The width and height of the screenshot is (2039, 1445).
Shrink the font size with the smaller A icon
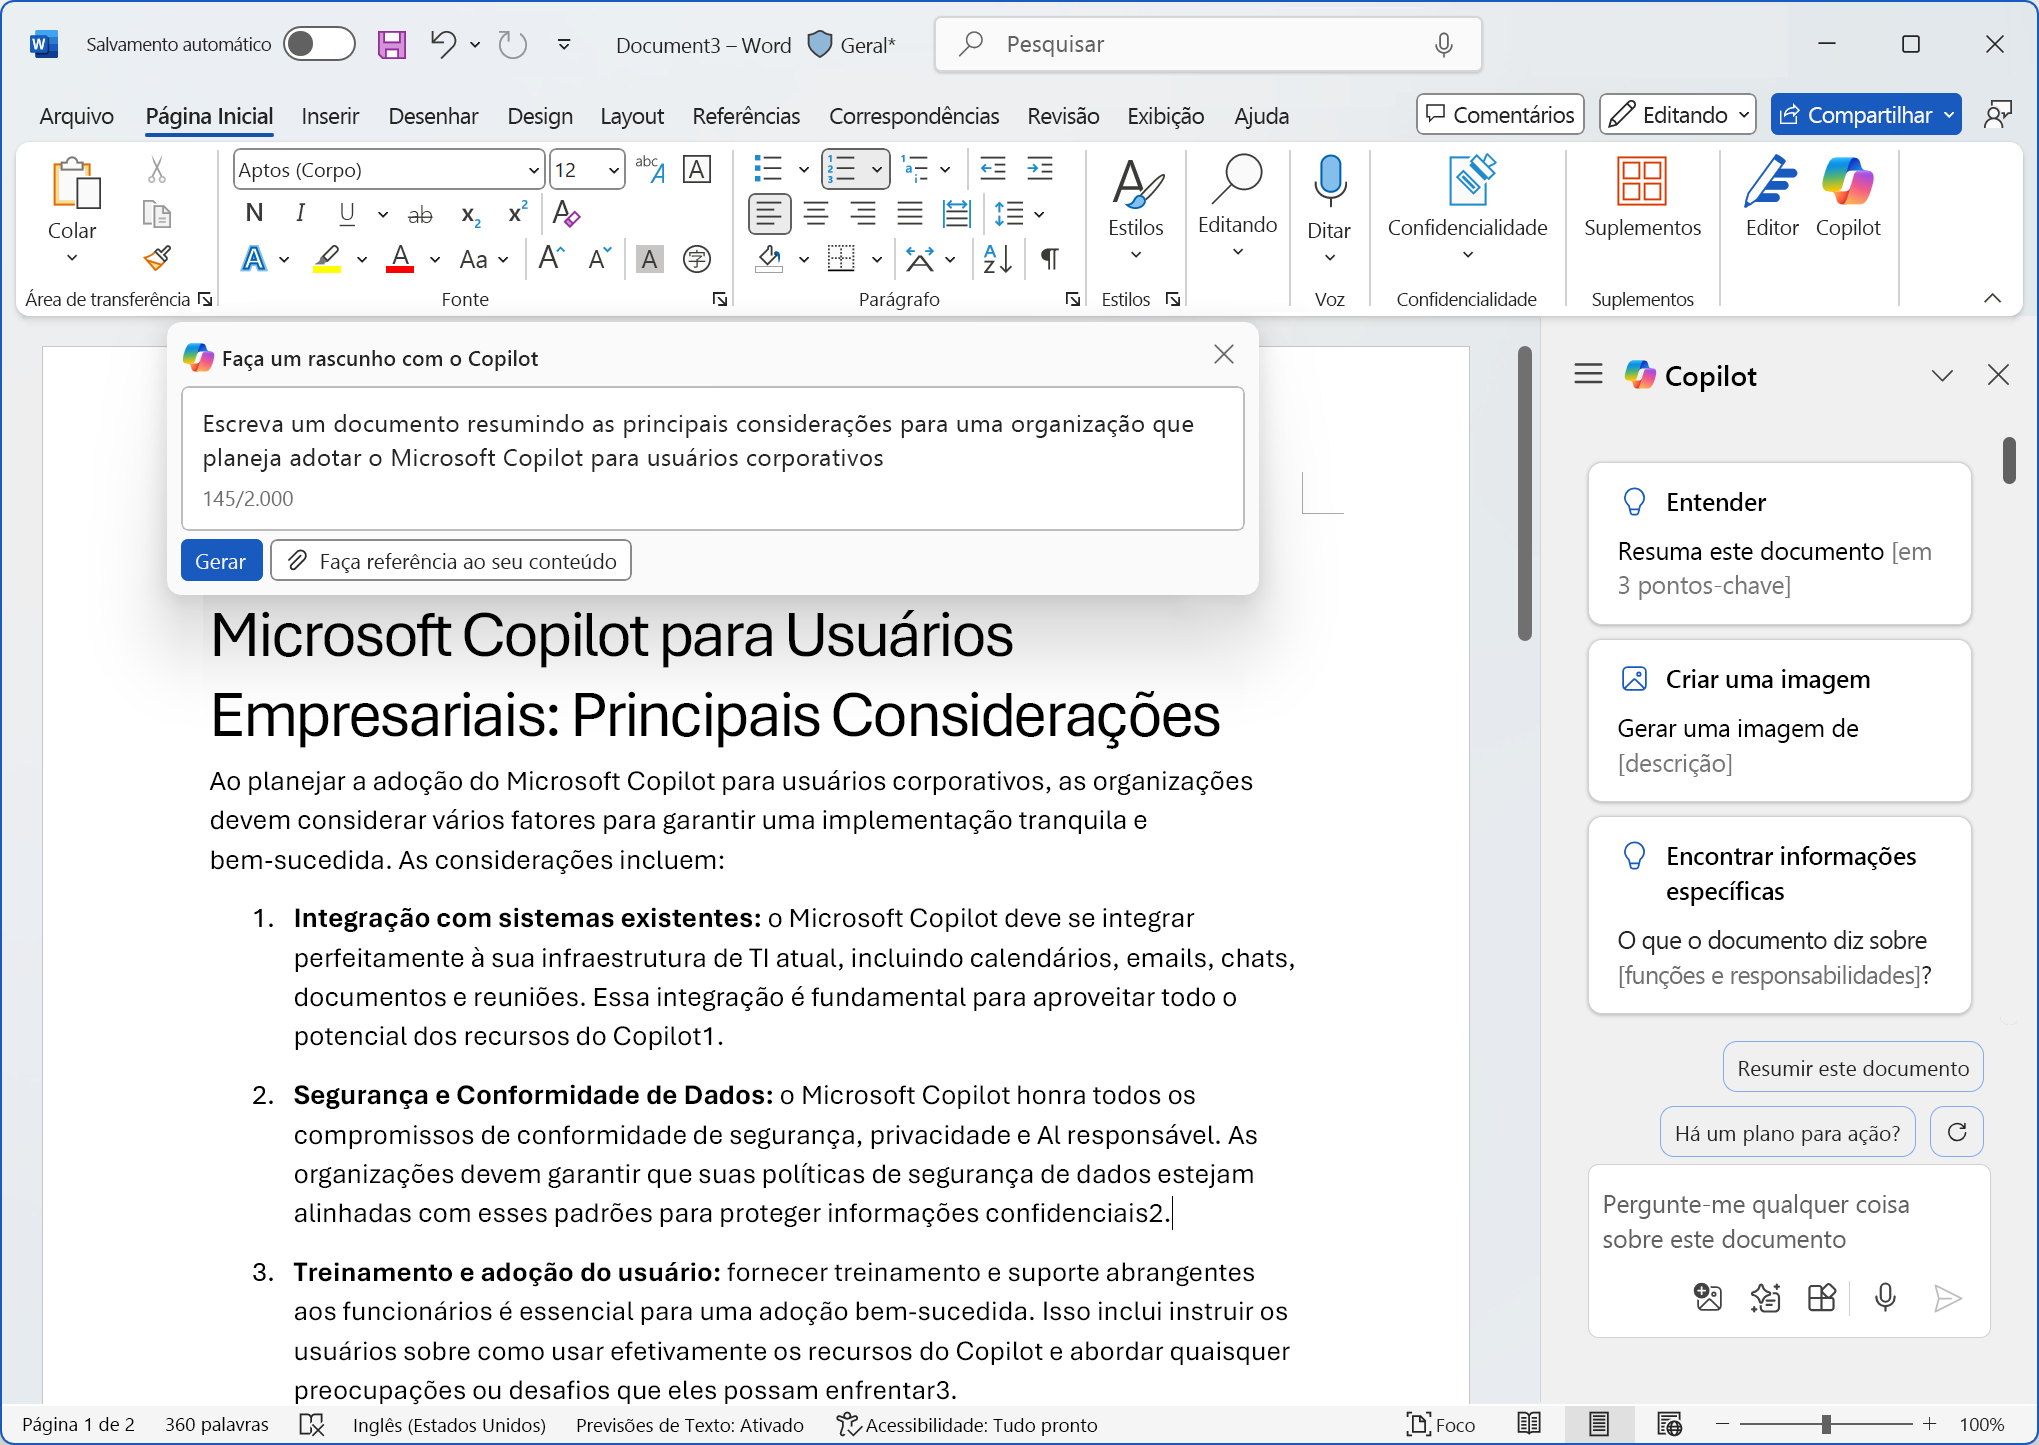(599, 259)
